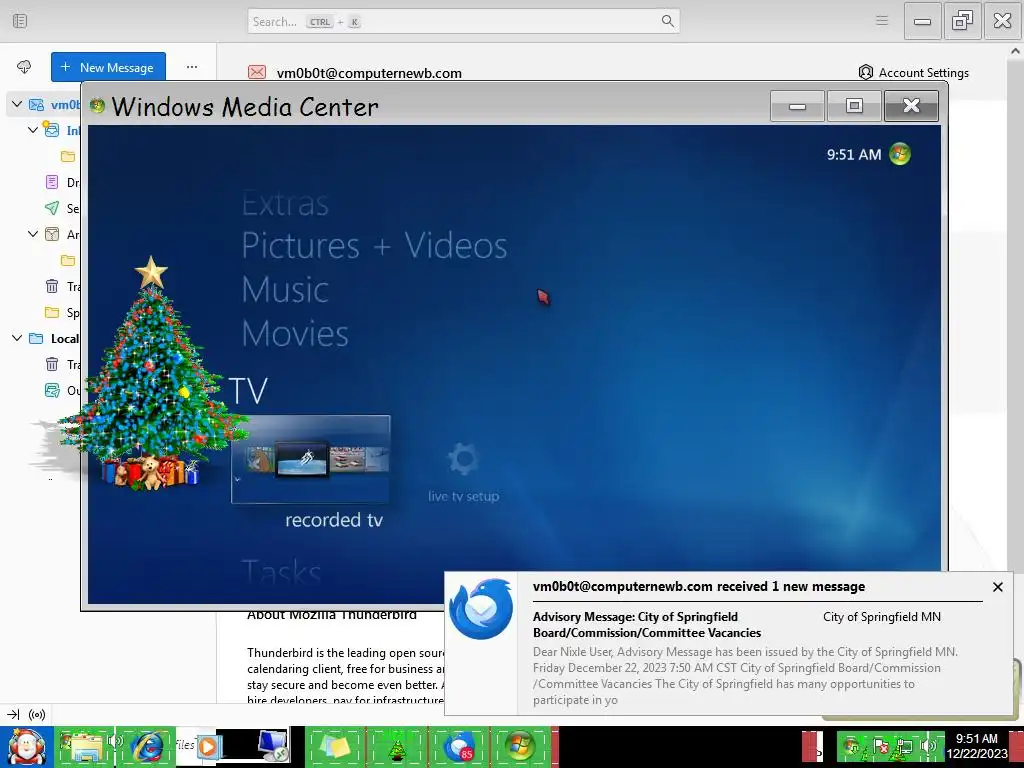
Task: Dismiss the new message notification
Action: (x=997, y=586)
